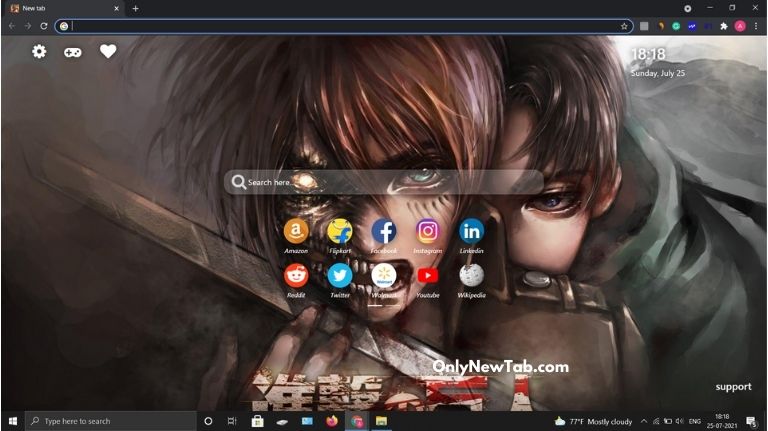The height and width of the screenshot is (431, 768).
Task: Open the new tab settings gear
Action: click(x=39, y=51)
